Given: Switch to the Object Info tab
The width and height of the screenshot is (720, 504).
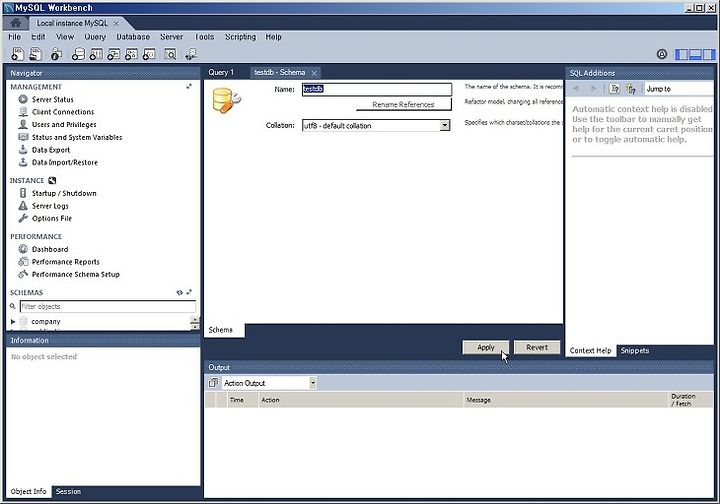Looking at the screenshot, I should pos(28,492).
